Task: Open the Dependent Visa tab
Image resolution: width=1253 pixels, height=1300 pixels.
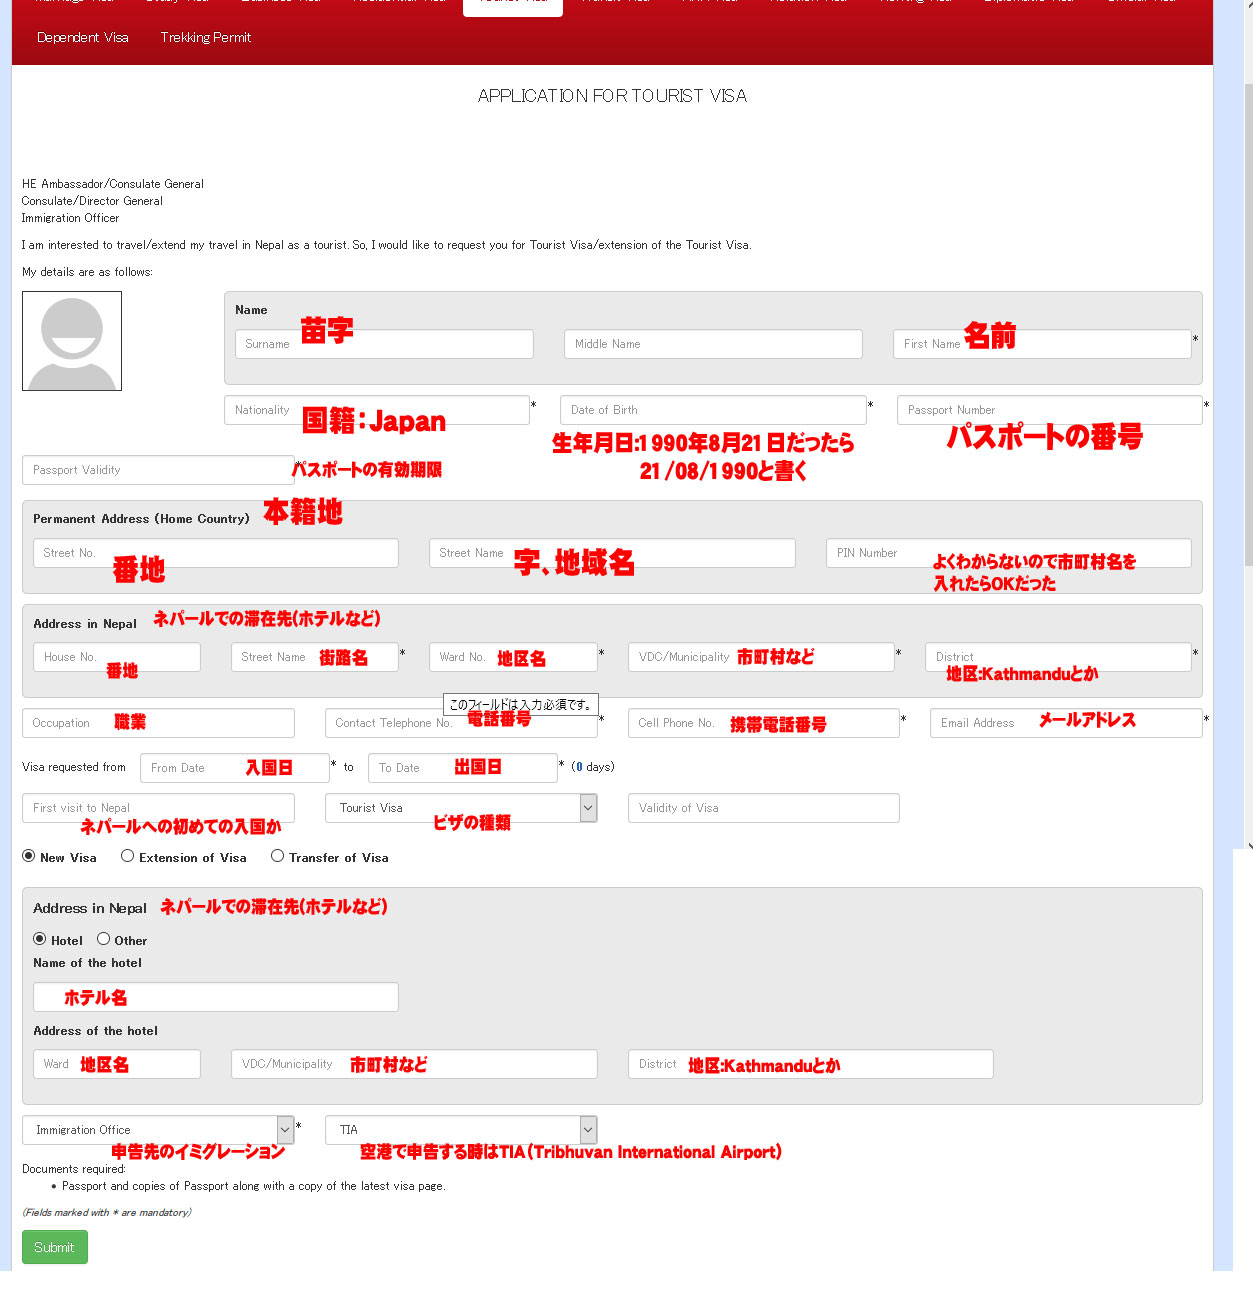Action: (x=83, y=38)
